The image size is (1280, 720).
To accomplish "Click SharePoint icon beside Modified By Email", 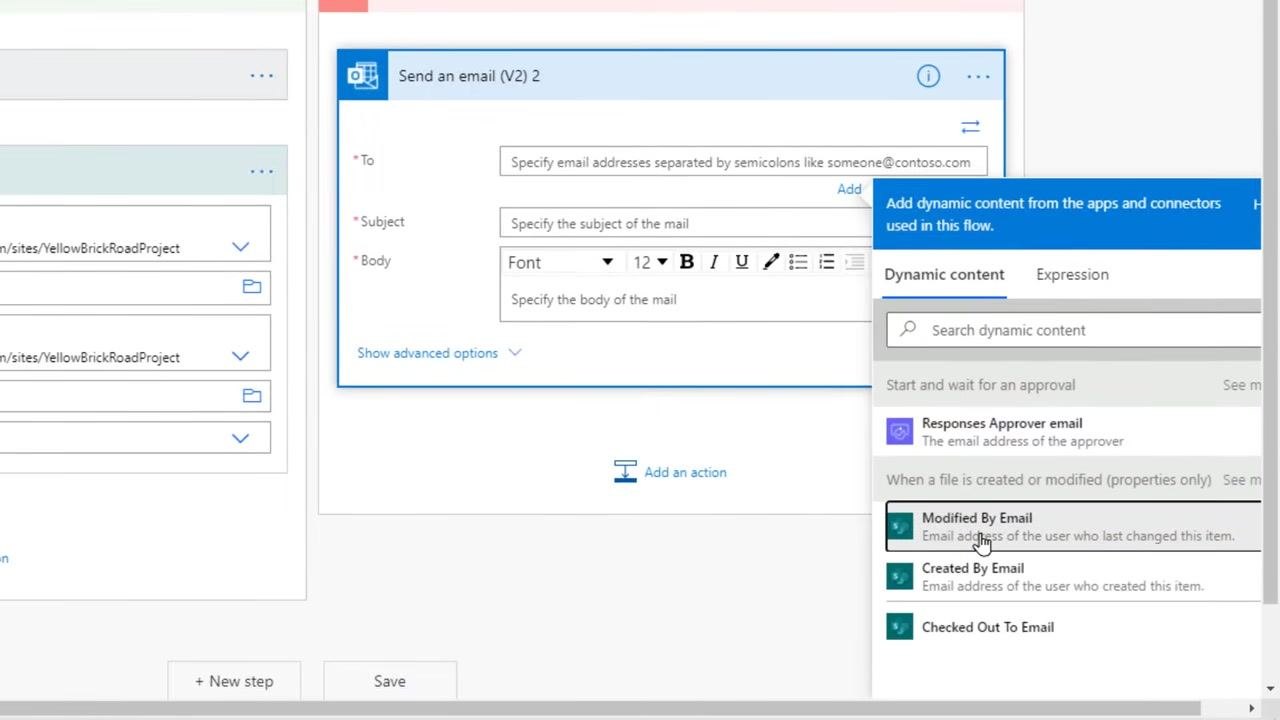I will click(900, 526).
